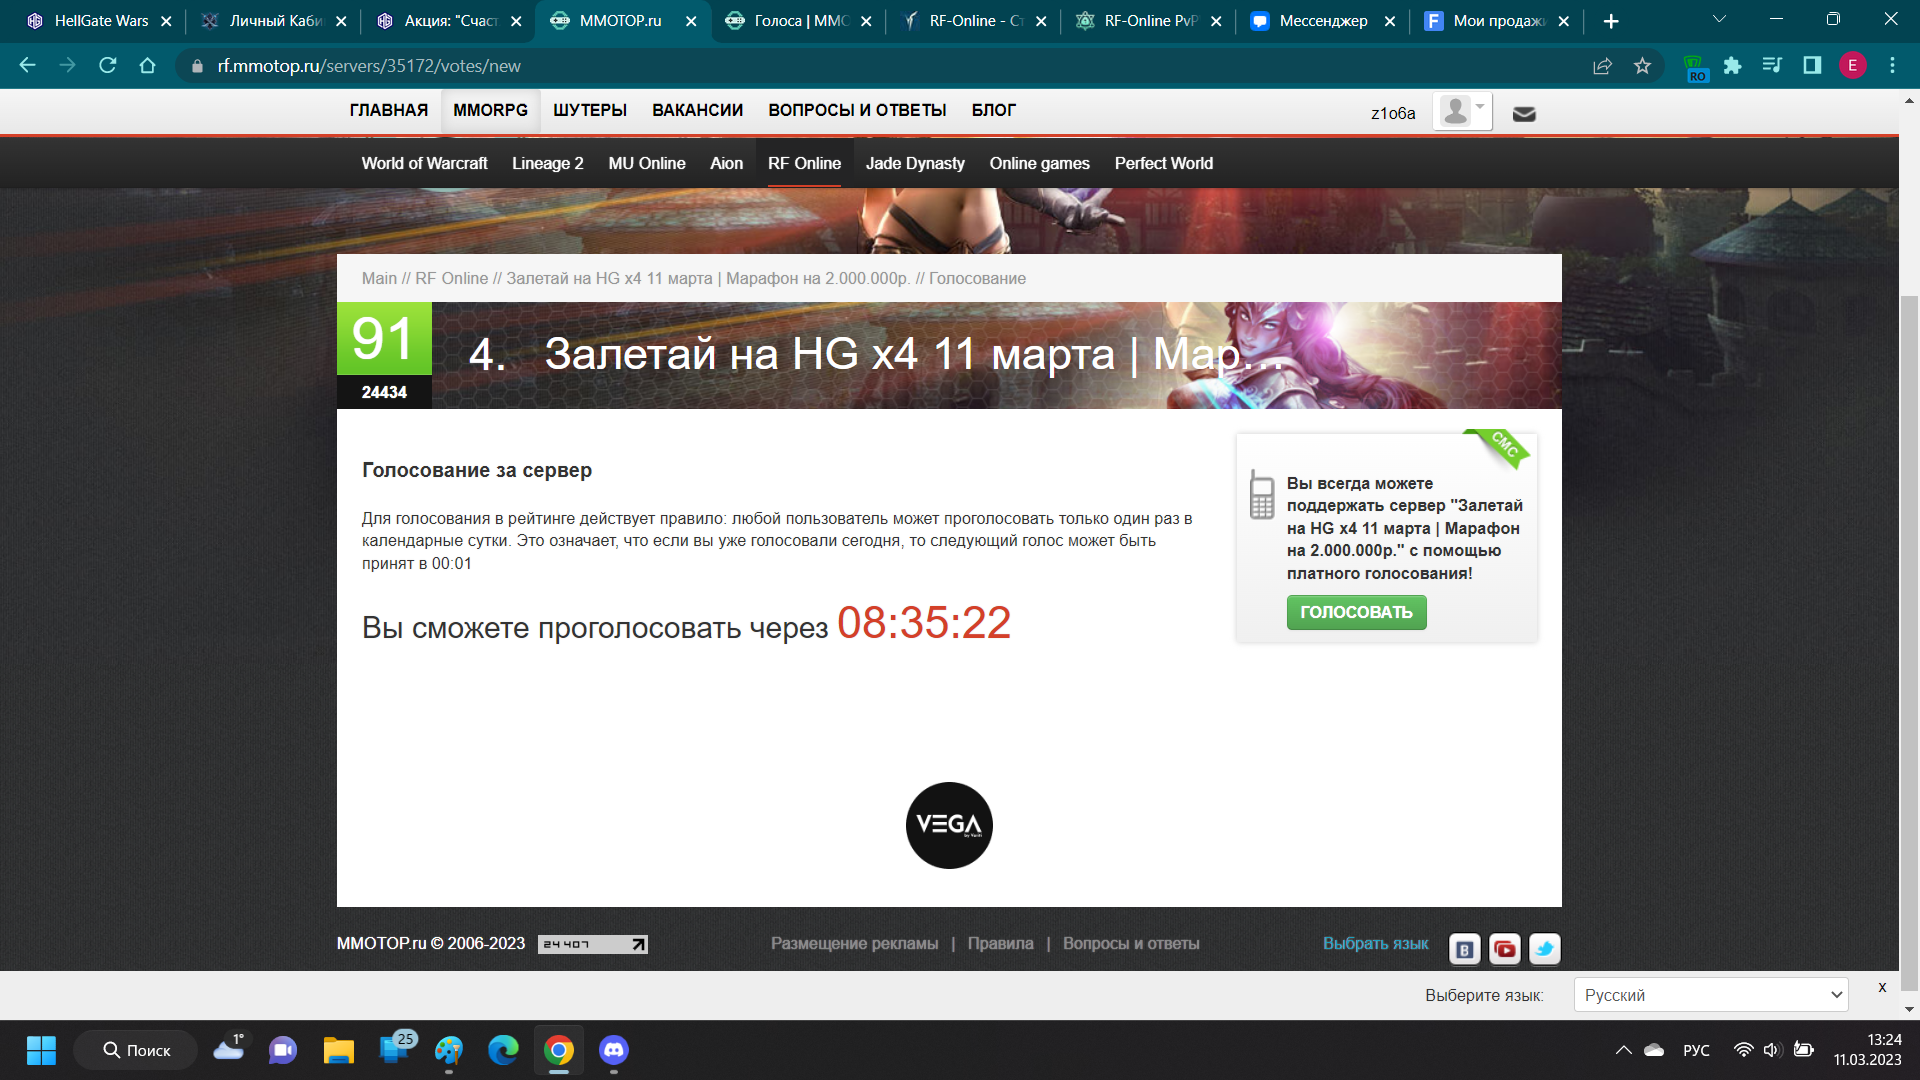Share this page via the share icon
Image resolution: width=1920 pixels, height=1080 pixels.
(x=1602, y=65)
